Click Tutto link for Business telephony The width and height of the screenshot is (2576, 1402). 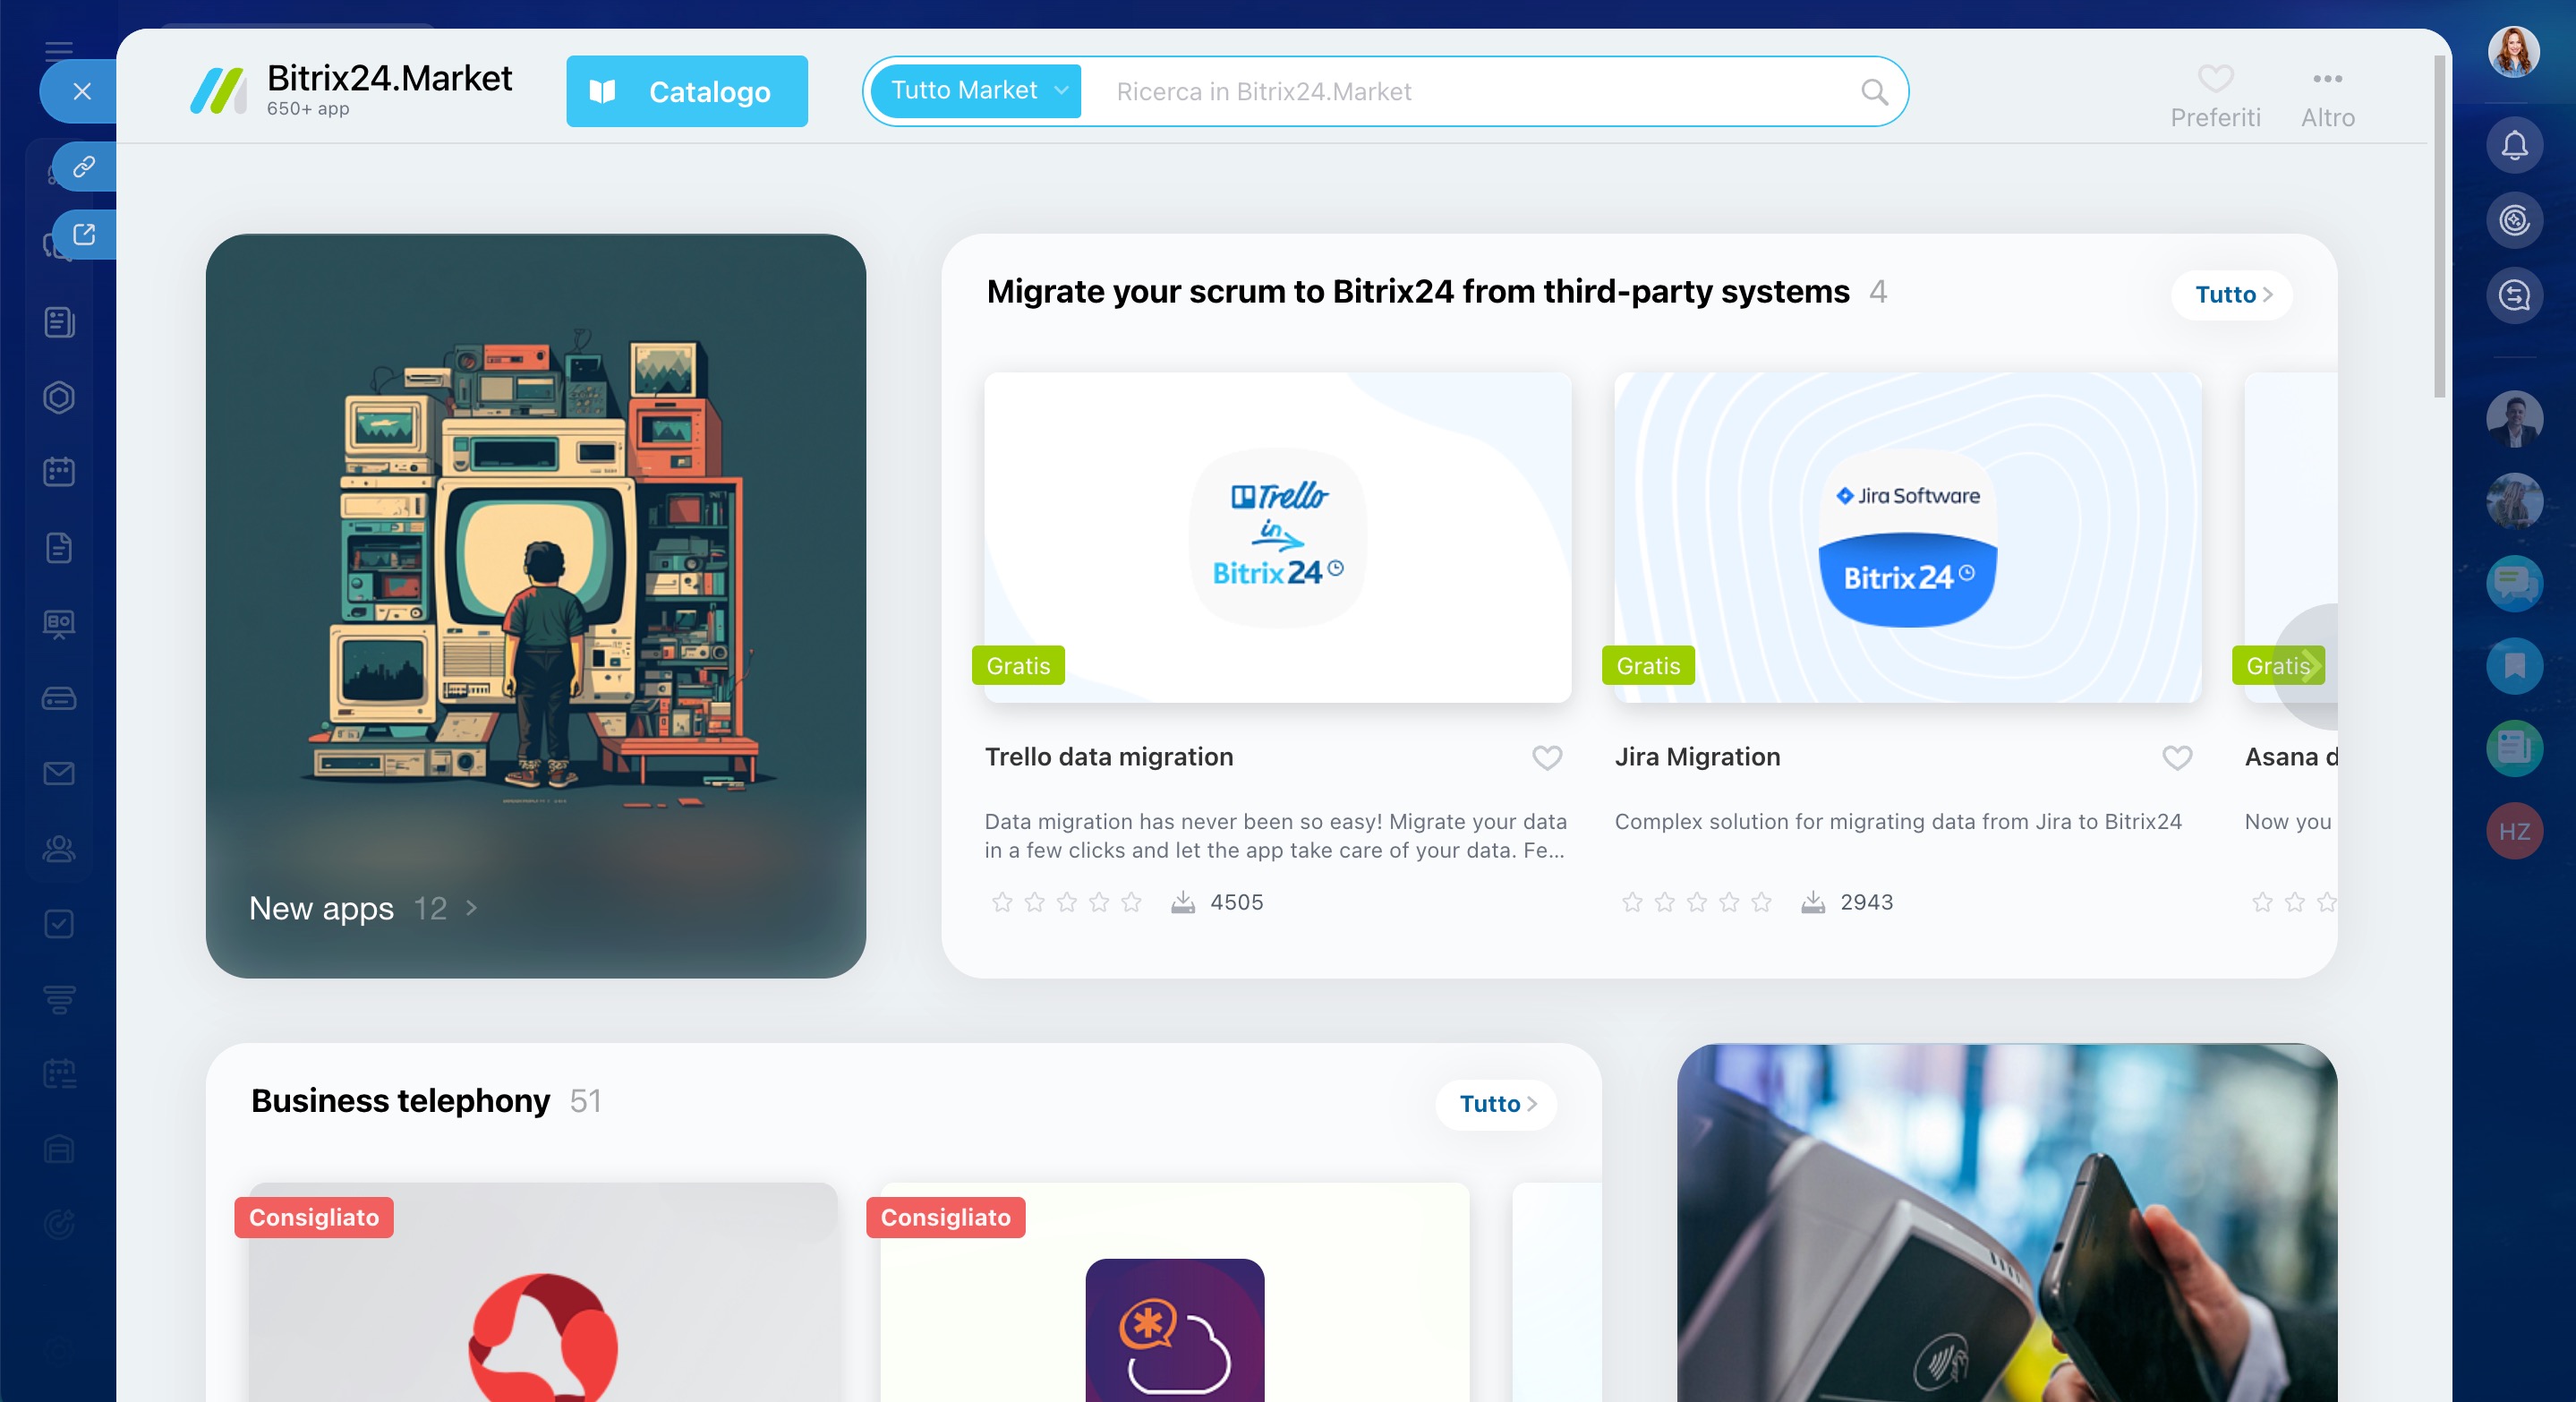tap(1496, 1104)
